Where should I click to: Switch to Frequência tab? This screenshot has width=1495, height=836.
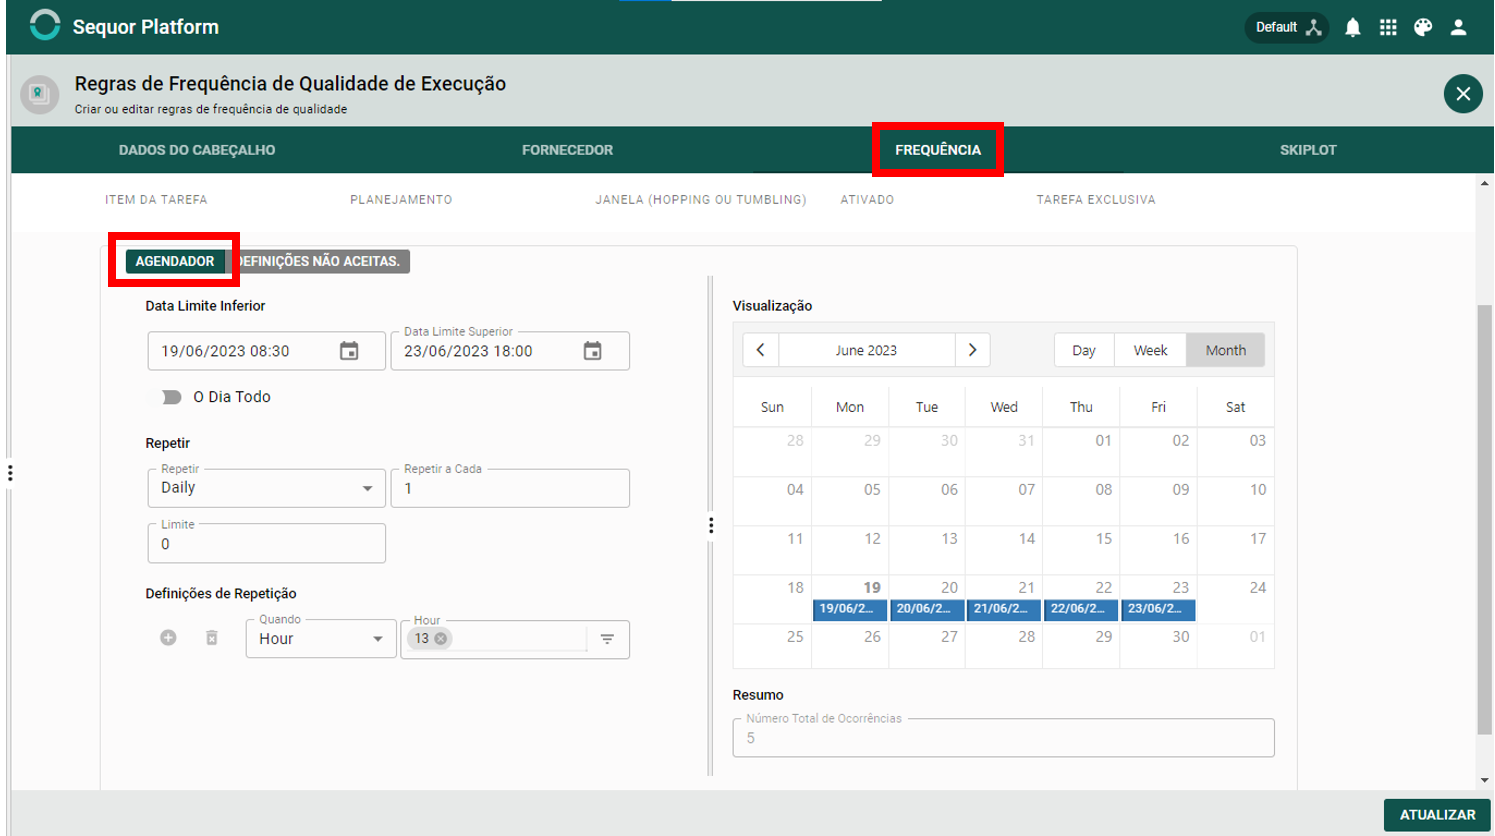(x=938, y=150)
